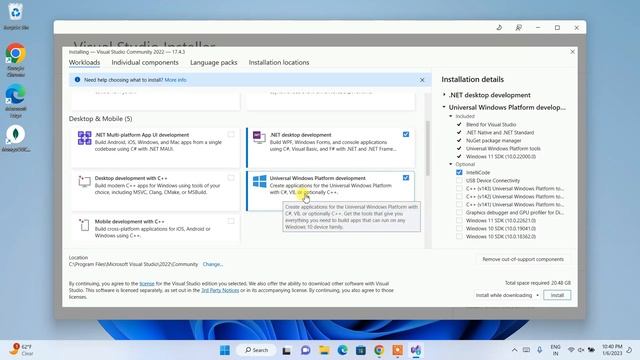The image size is (640, 360).
Task: Click the Desktop development with C++ icon
Action: point(84,181)
